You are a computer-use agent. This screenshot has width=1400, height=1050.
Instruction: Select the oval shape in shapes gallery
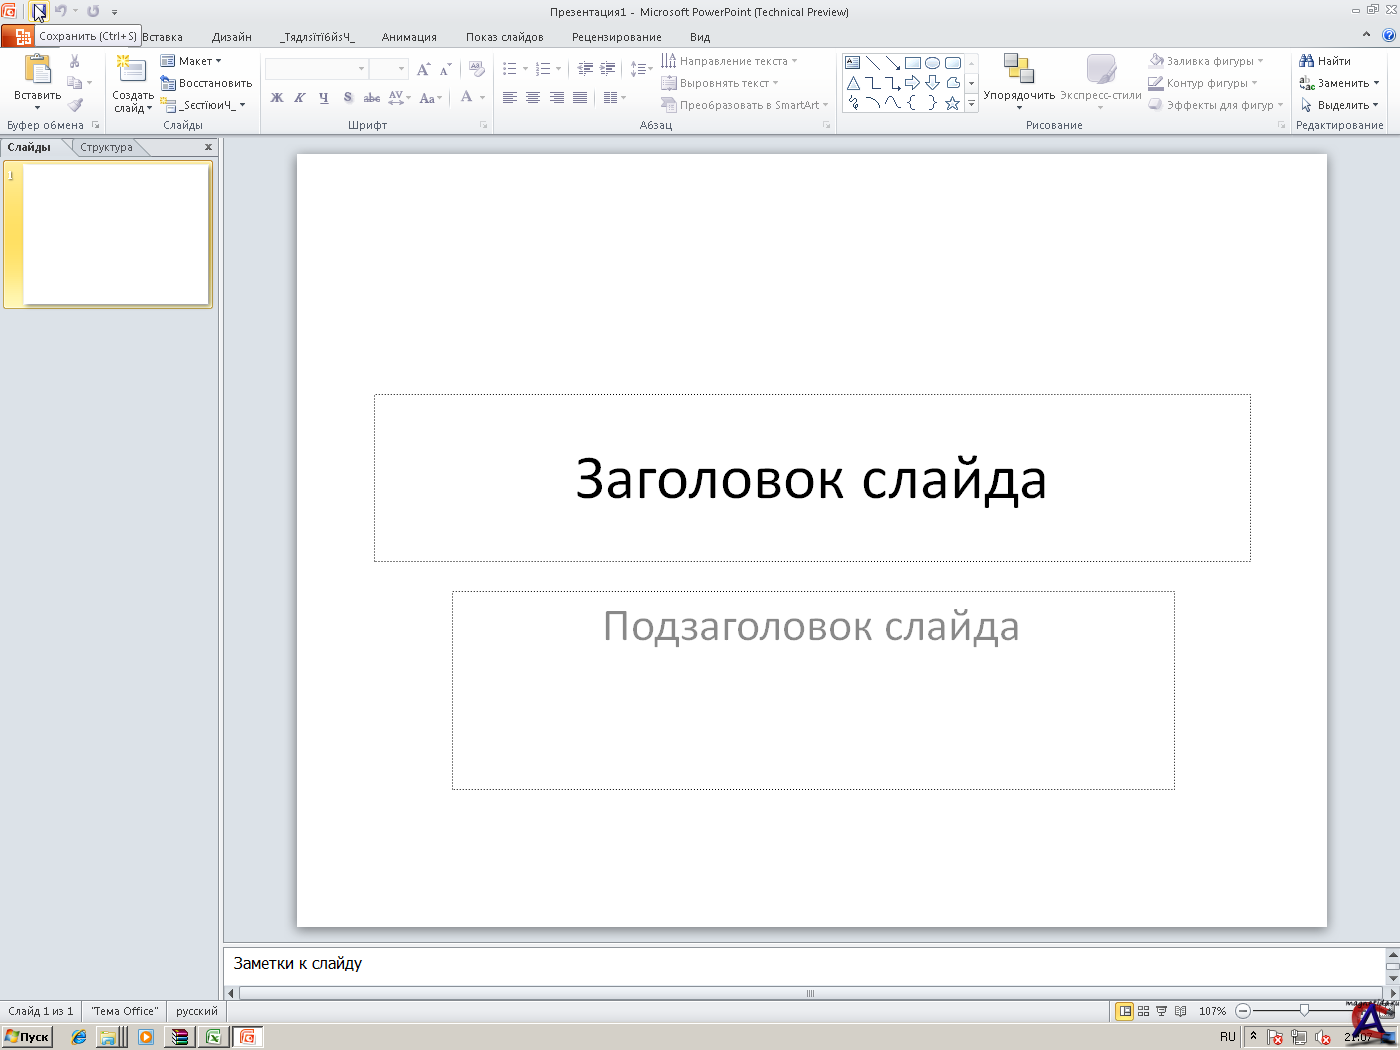tap(932, 63)
